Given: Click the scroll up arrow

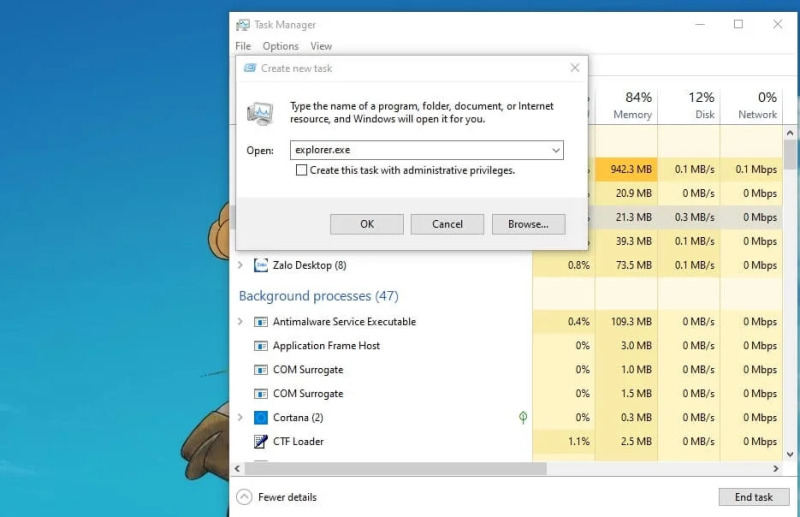Looking at the screenshot, I should [x=790, y=133].
